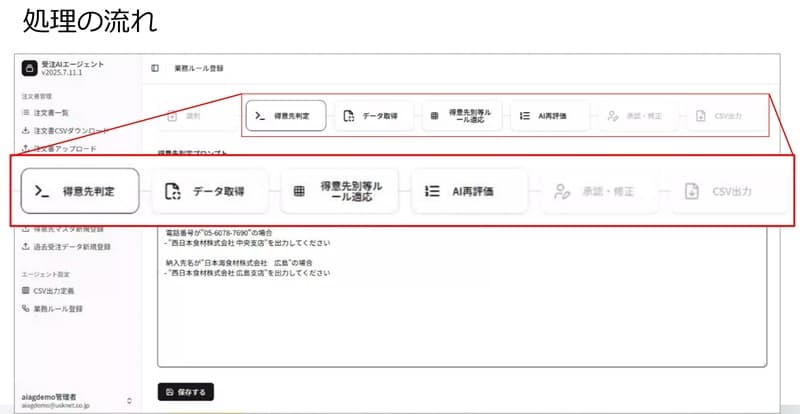Select the enlarged データ取得 step
Screen dimensions: 800x414
(205, 190)
